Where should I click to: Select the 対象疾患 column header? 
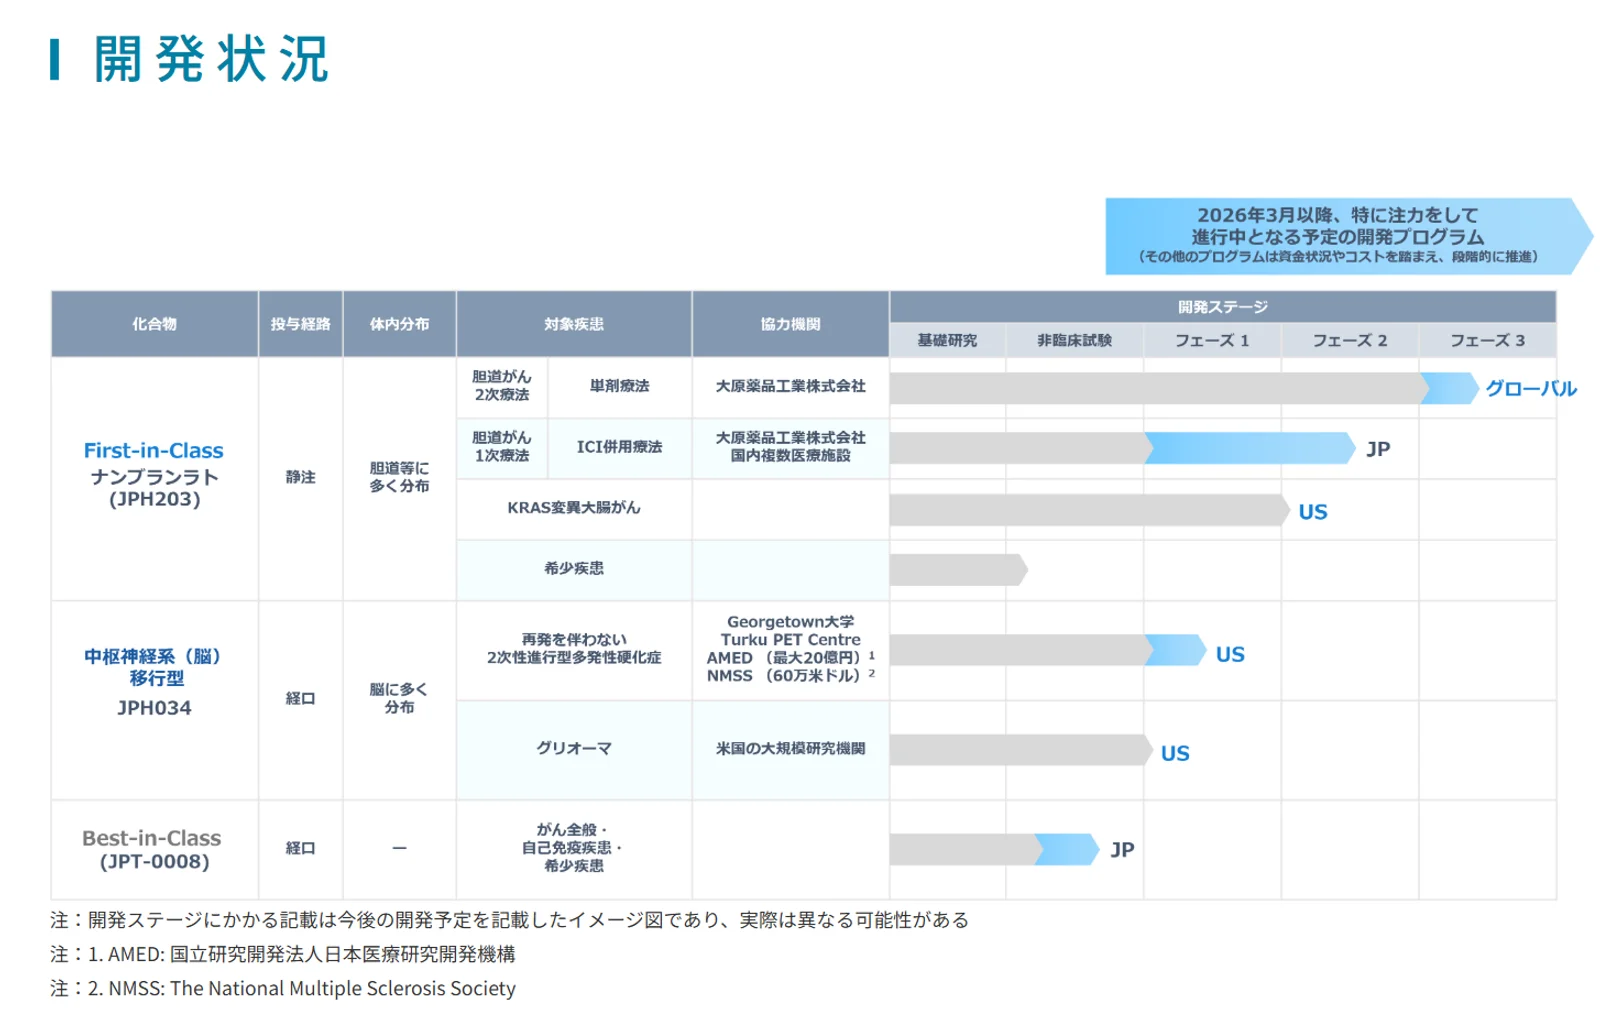click(x=574, y=324)
